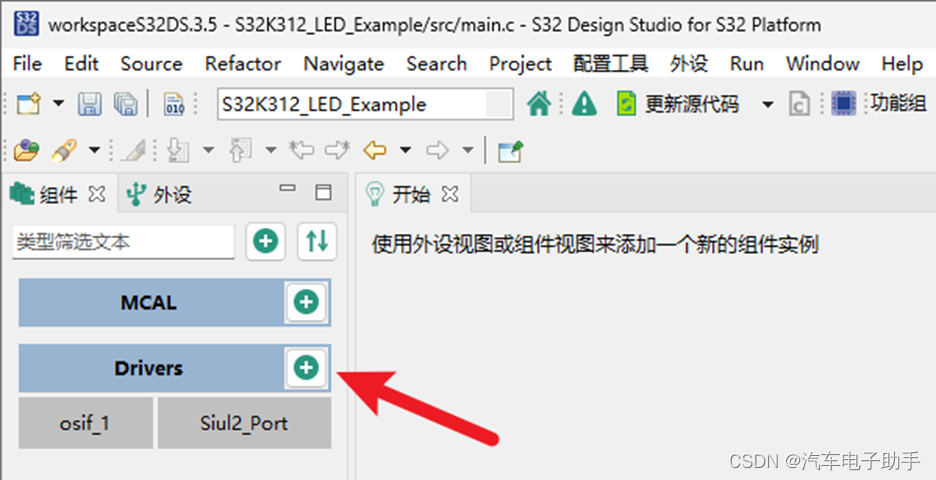This screenshot has height=480, width=936.
Task: Click the New wizard toolbar icon
Action: click(28, 104)
